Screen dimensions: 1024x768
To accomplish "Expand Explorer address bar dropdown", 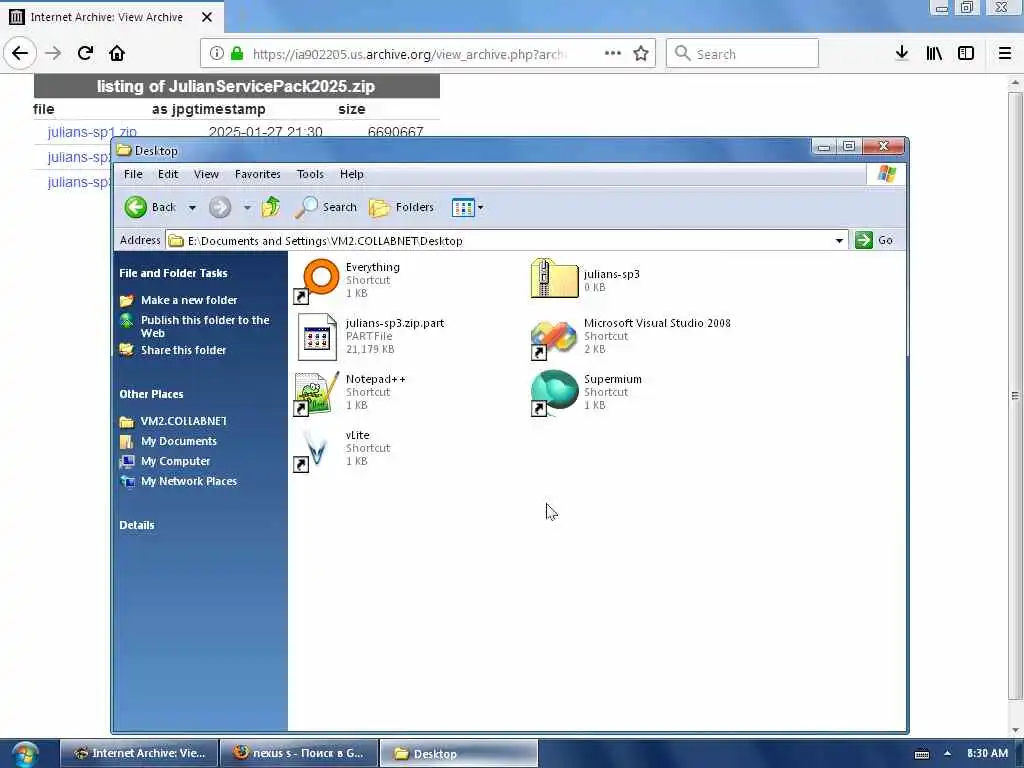I will coord(839,240).
